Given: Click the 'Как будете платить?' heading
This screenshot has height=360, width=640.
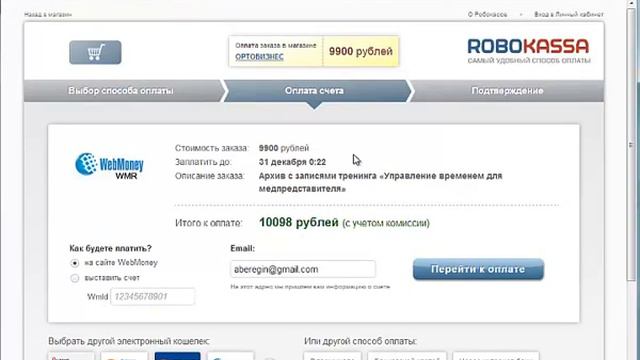Looking at the screenshot, I should (x=111, y=248).
